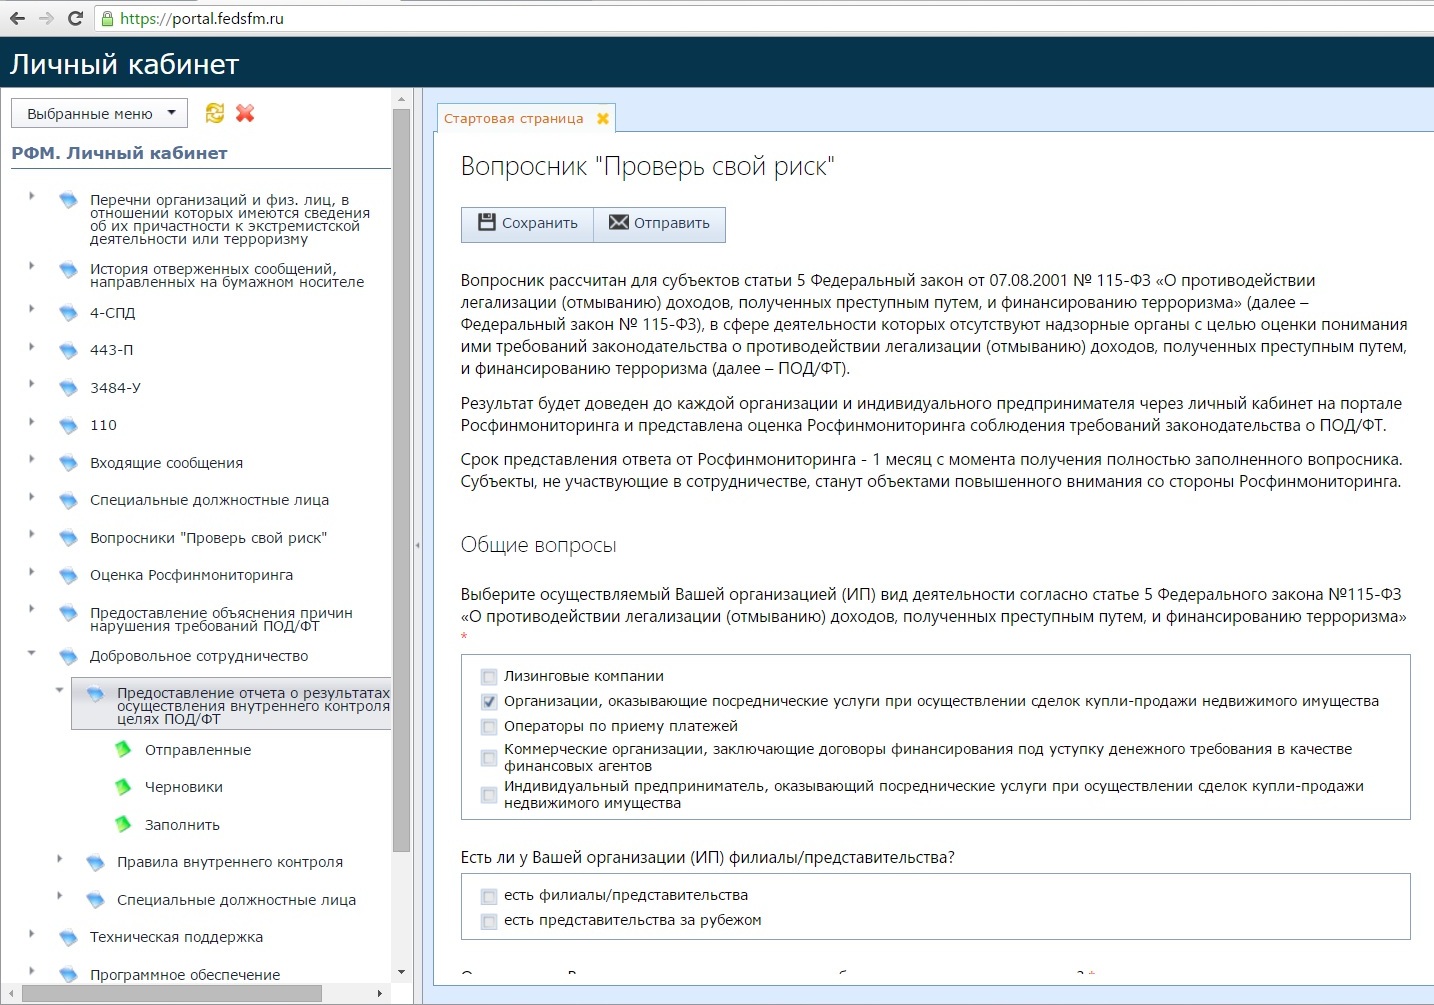Screen dimensions: 1434x1005
Task: Expand the 443-П tree node
Action: (x=31, y=346)
